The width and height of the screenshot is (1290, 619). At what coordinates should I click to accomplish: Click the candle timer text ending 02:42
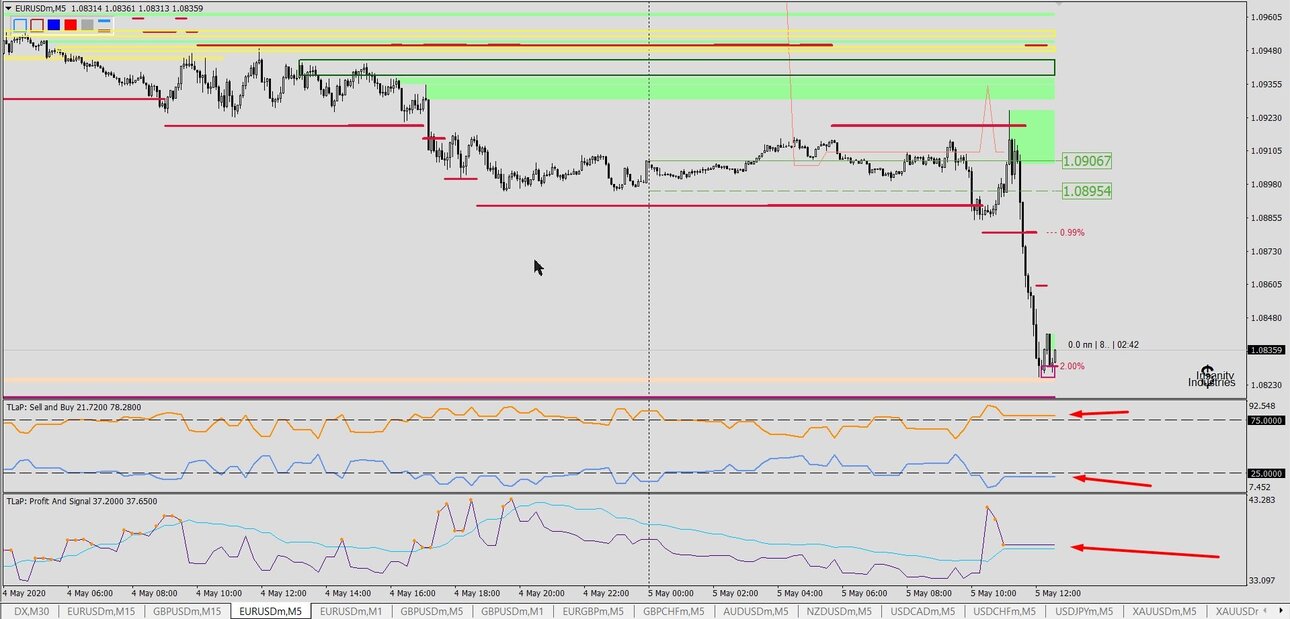[1103, 345]
